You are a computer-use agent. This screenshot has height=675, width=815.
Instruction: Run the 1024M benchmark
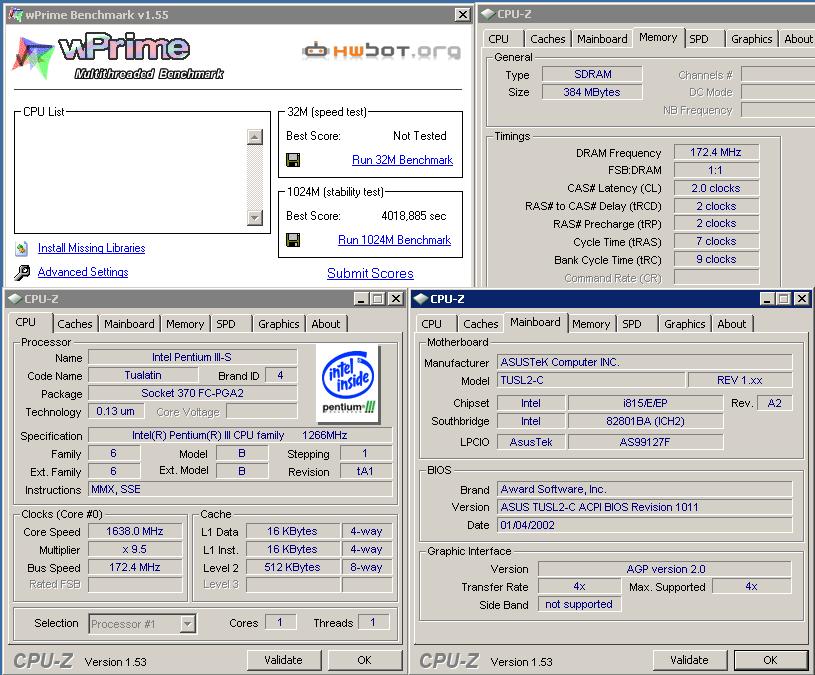point(395,240)
